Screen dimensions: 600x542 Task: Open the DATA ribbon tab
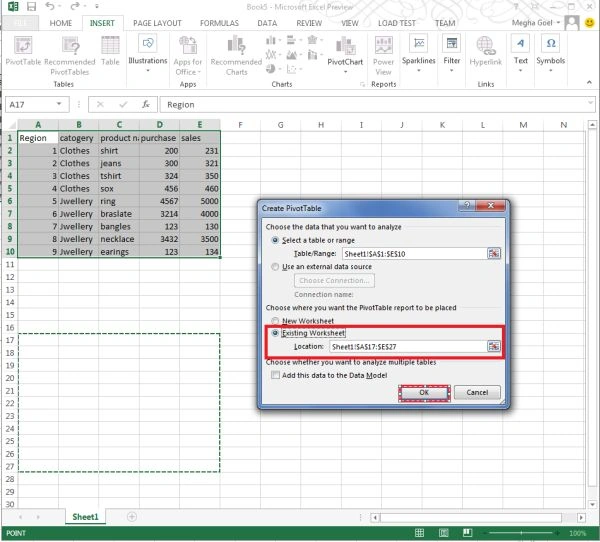tap(267, 23)
